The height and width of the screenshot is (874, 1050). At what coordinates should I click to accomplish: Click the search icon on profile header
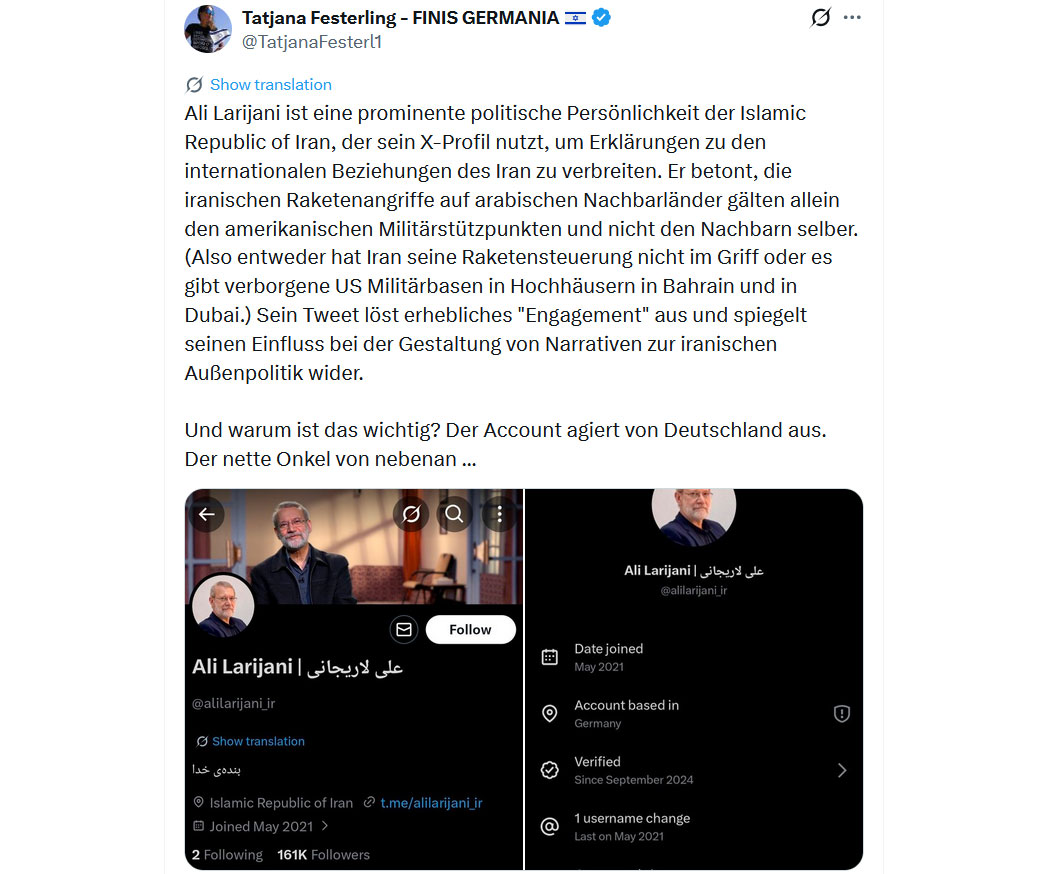coord(454,514)
